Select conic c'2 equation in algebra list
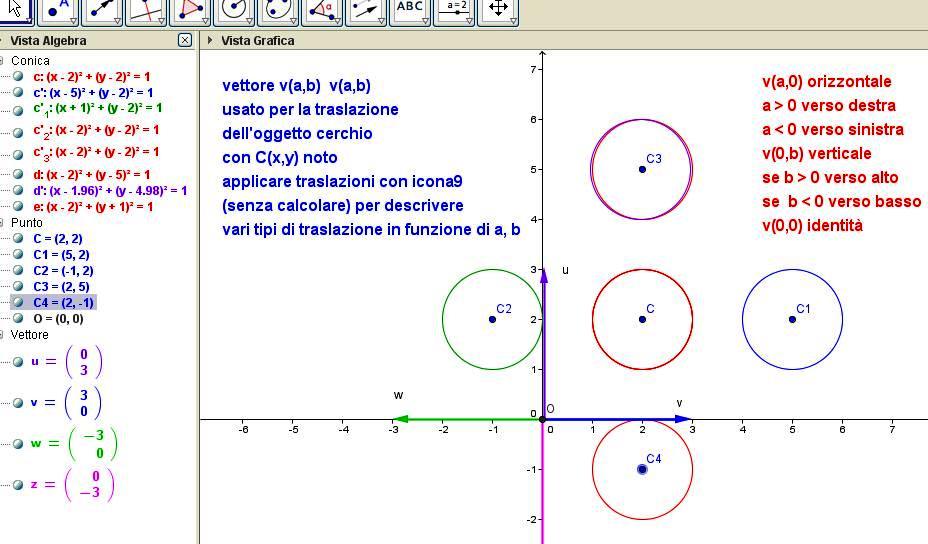Viewport: 928px width, 544px height. coord(96,131)
